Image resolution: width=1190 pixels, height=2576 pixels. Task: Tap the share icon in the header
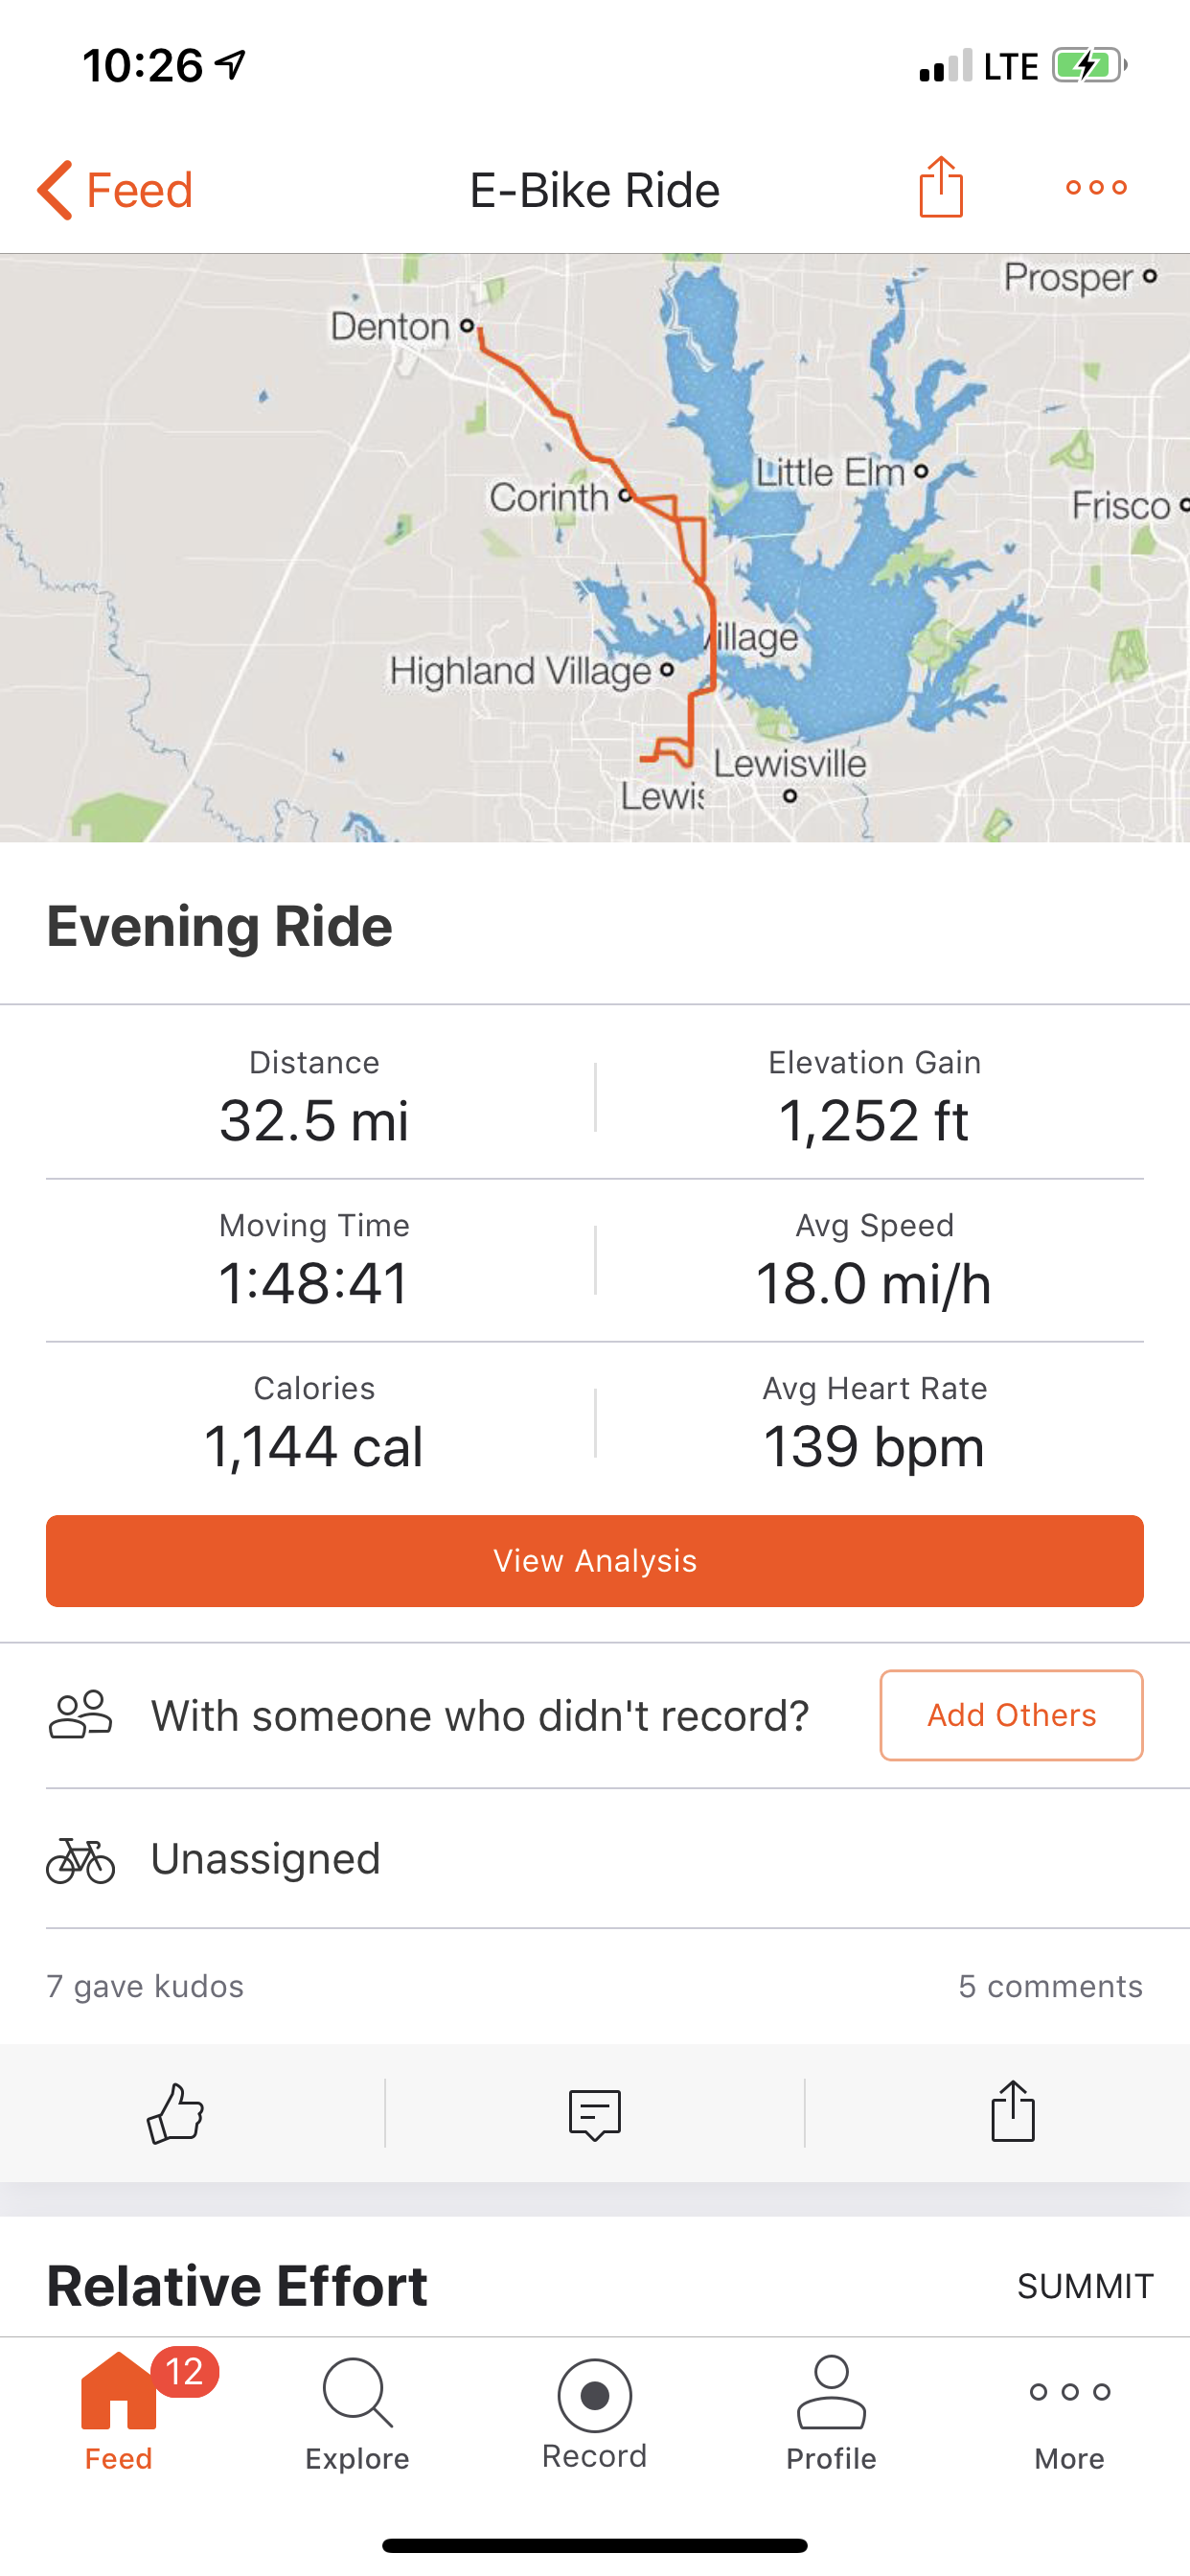(x=940, y=187)
